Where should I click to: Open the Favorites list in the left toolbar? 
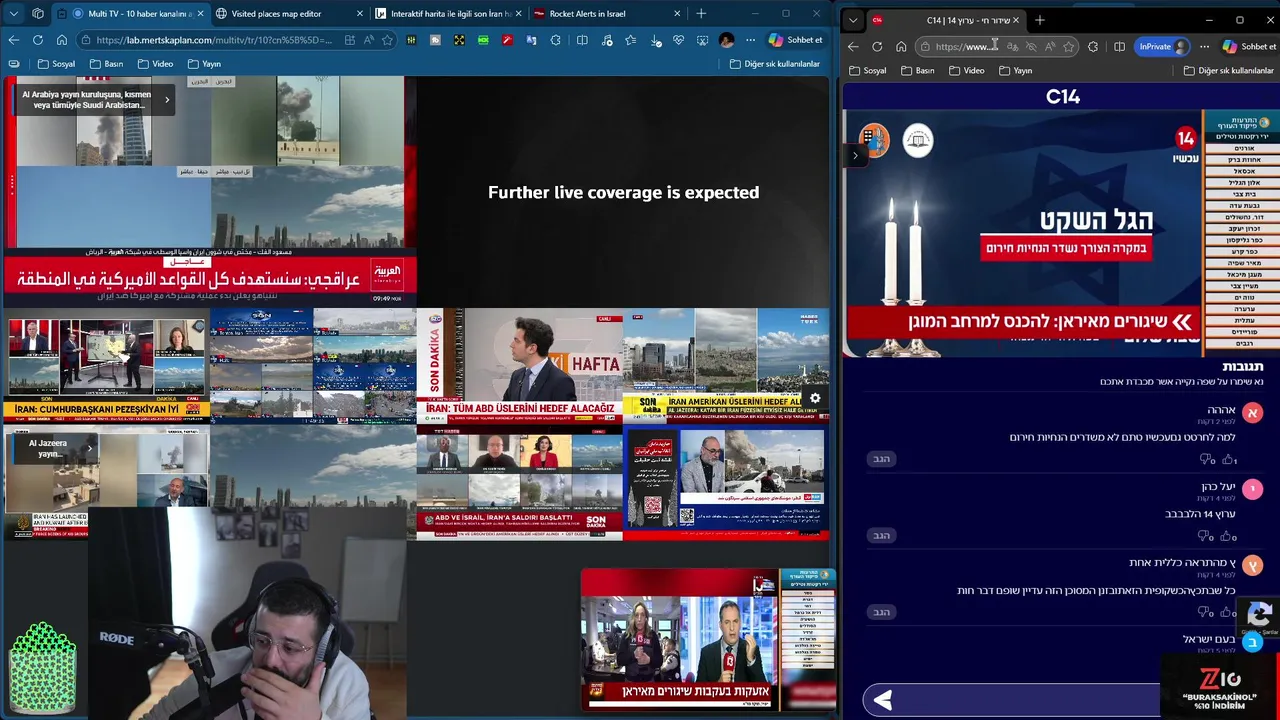pos(630,40)
